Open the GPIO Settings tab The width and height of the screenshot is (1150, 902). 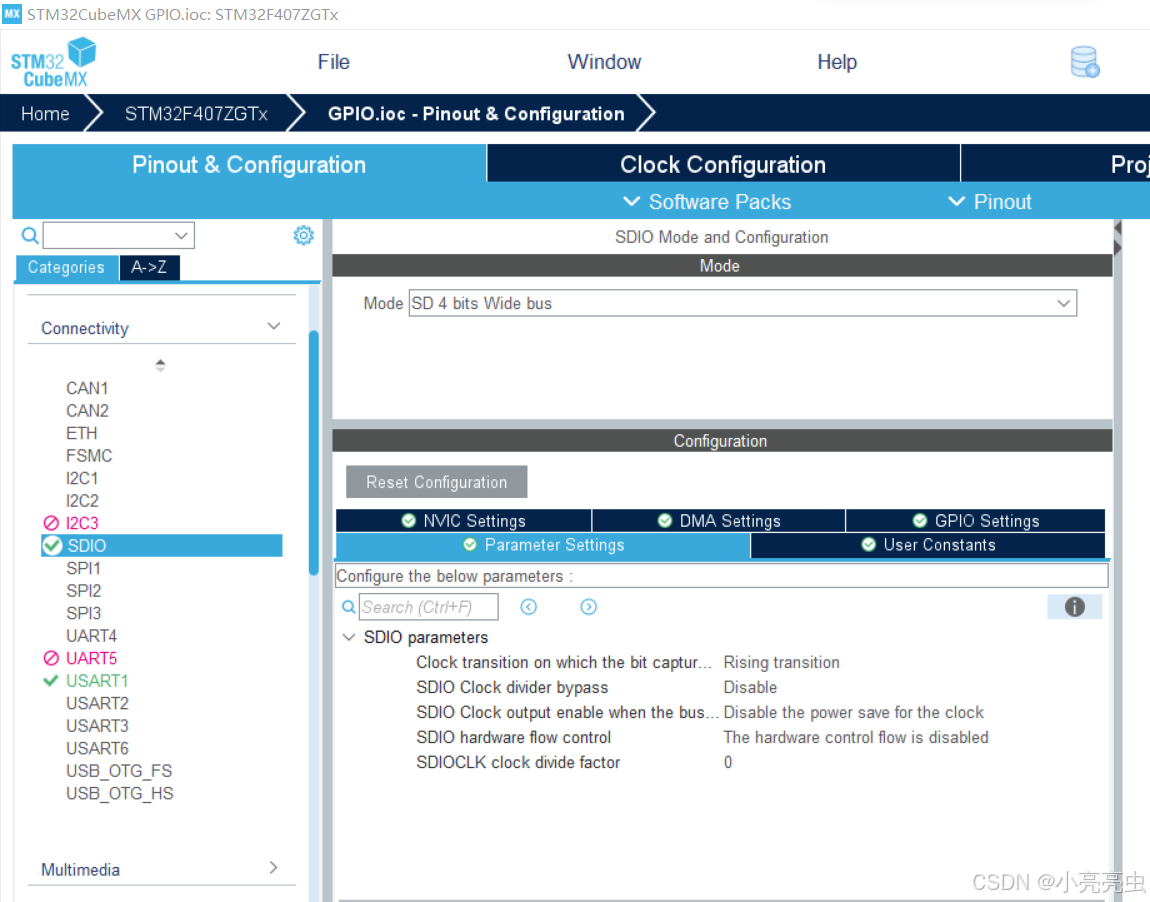975,521
